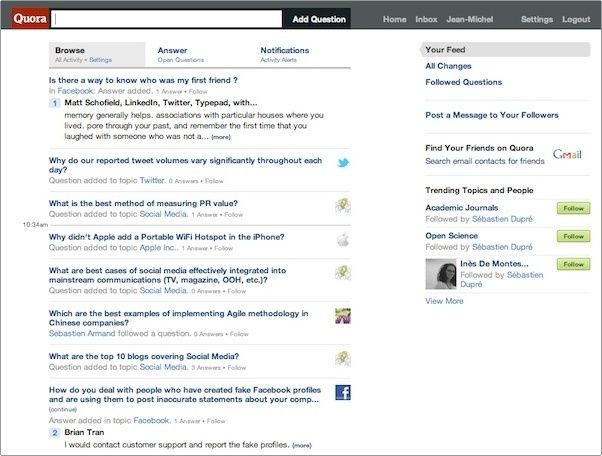Click Logout in top navigation
Screen dimensions: 602x456
[576, 19]
